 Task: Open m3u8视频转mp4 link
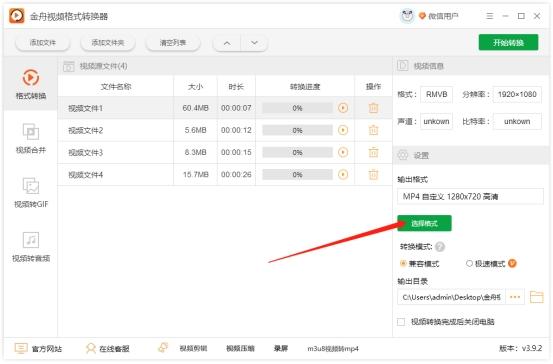click(333, 348)
